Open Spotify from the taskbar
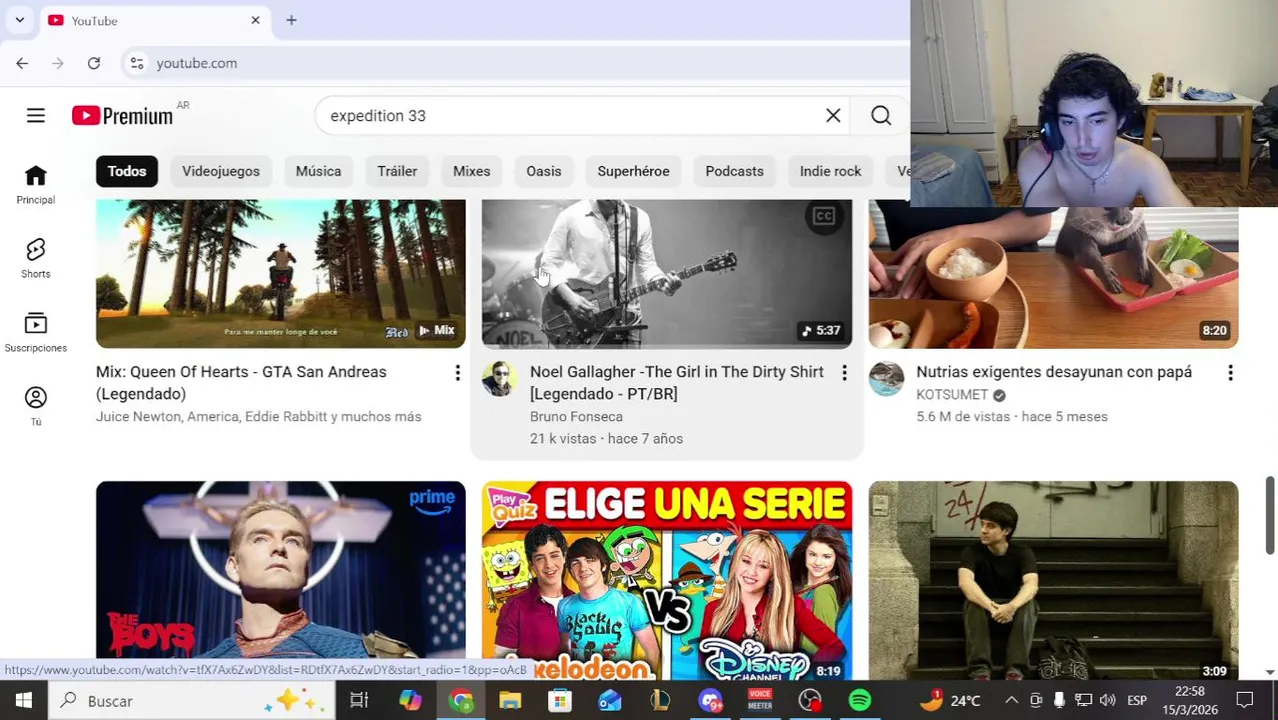This screenshot has height=720, width=1278. click(x=860, y=700)
